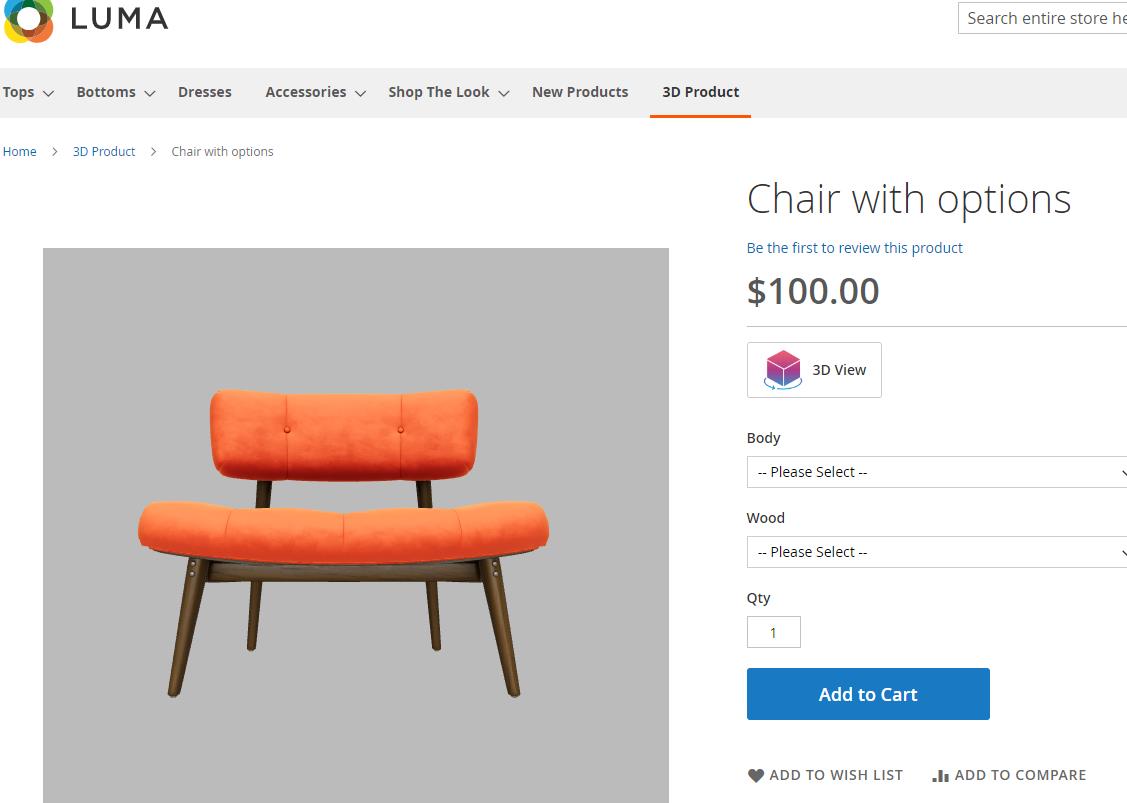Follow the review this product link

point(854,248)
